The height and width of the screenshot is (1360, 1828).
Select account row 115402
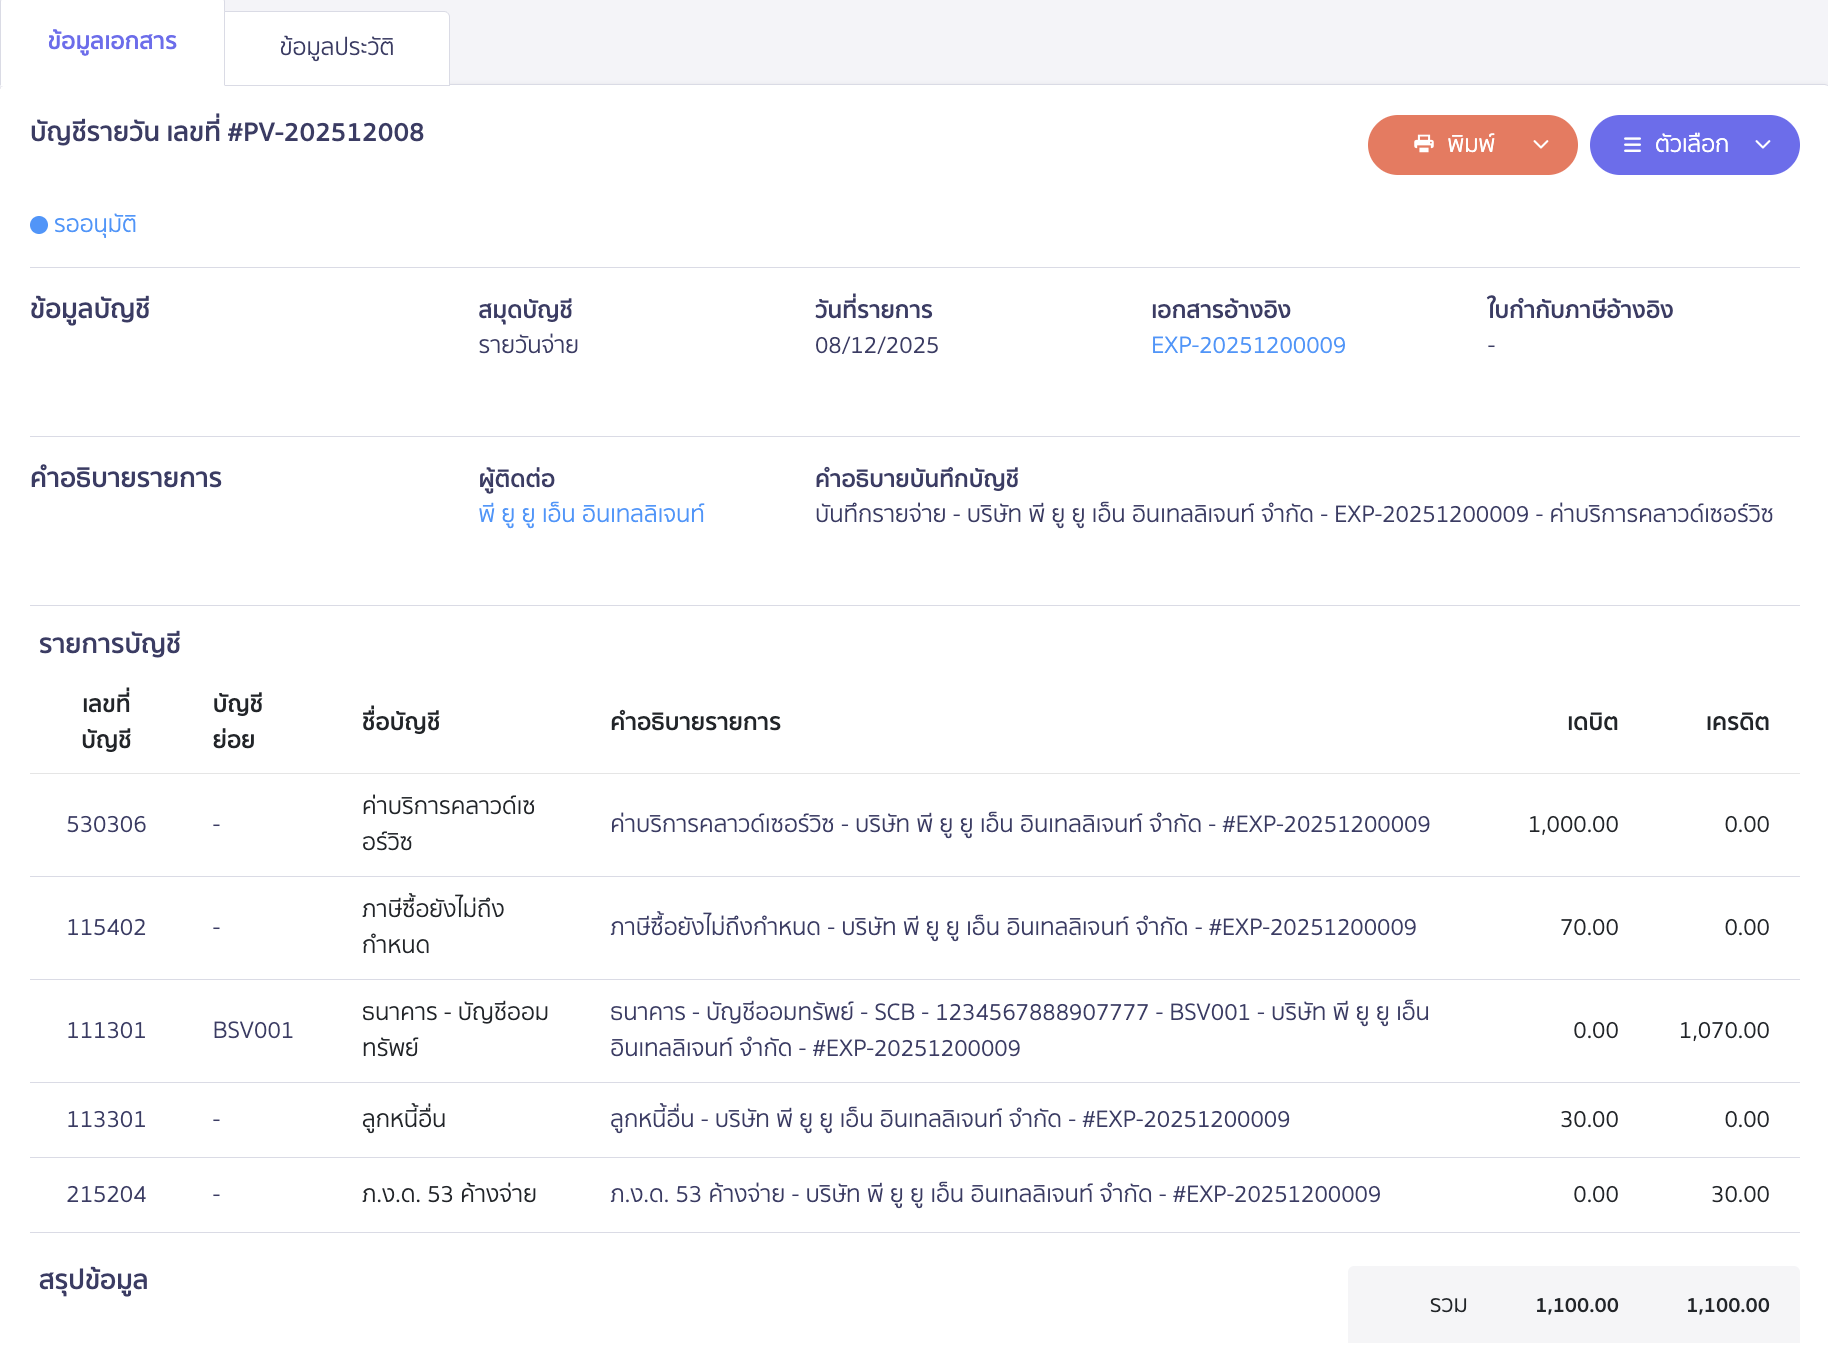coord(106,927)
